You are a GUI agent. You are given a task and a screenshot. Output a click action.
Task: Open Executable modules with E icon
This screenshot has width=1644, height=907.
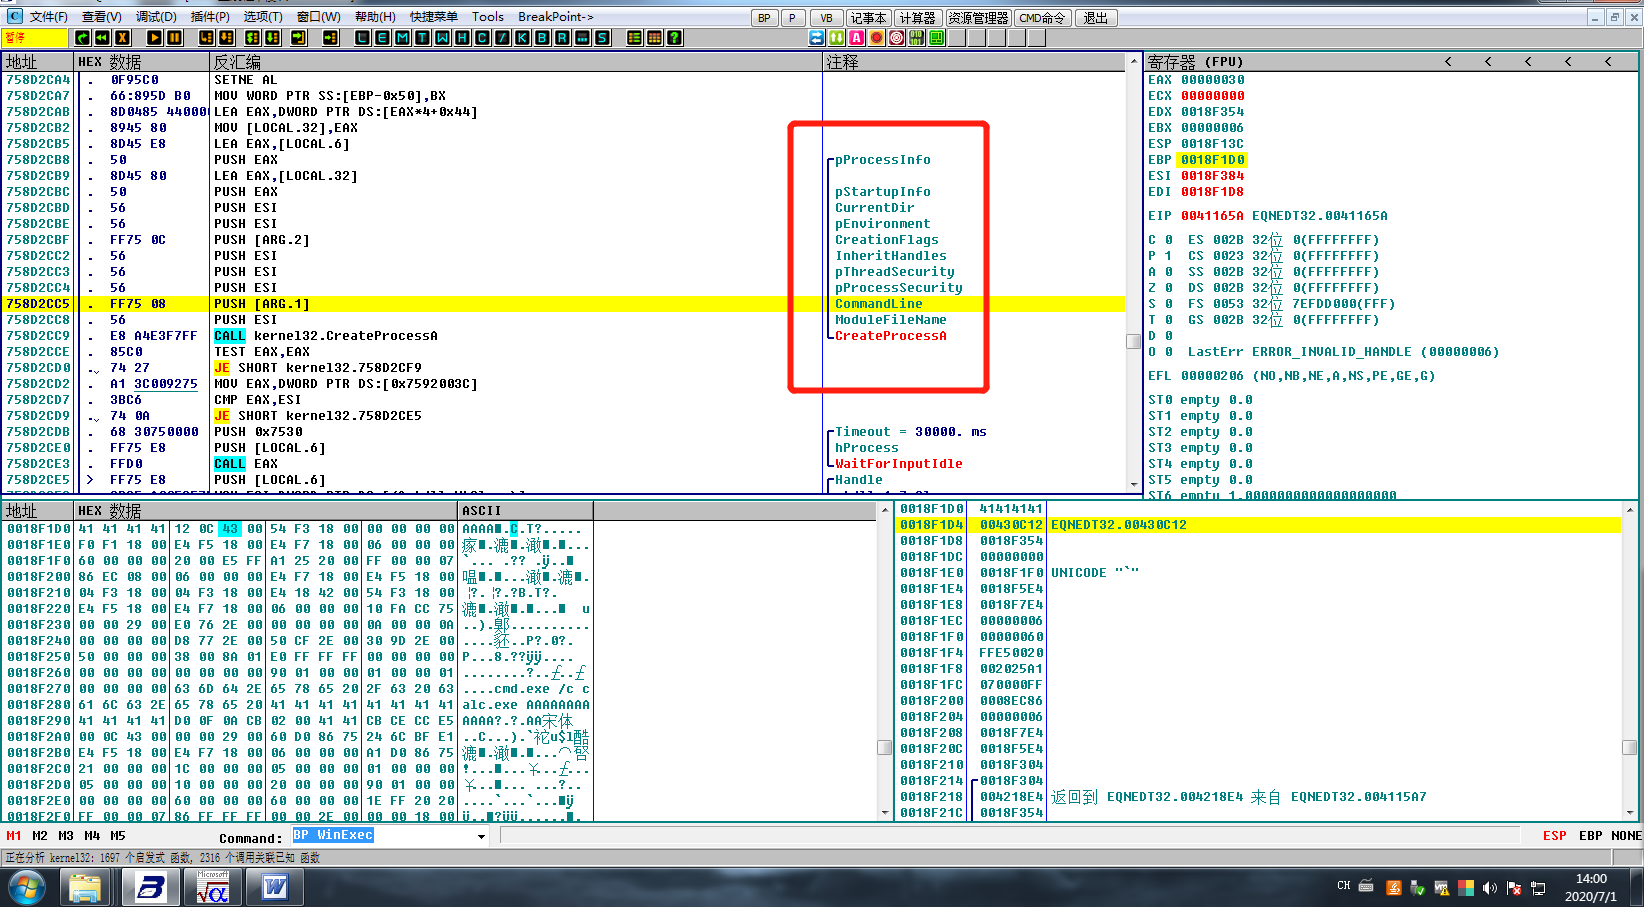click(x=382, y=38)
